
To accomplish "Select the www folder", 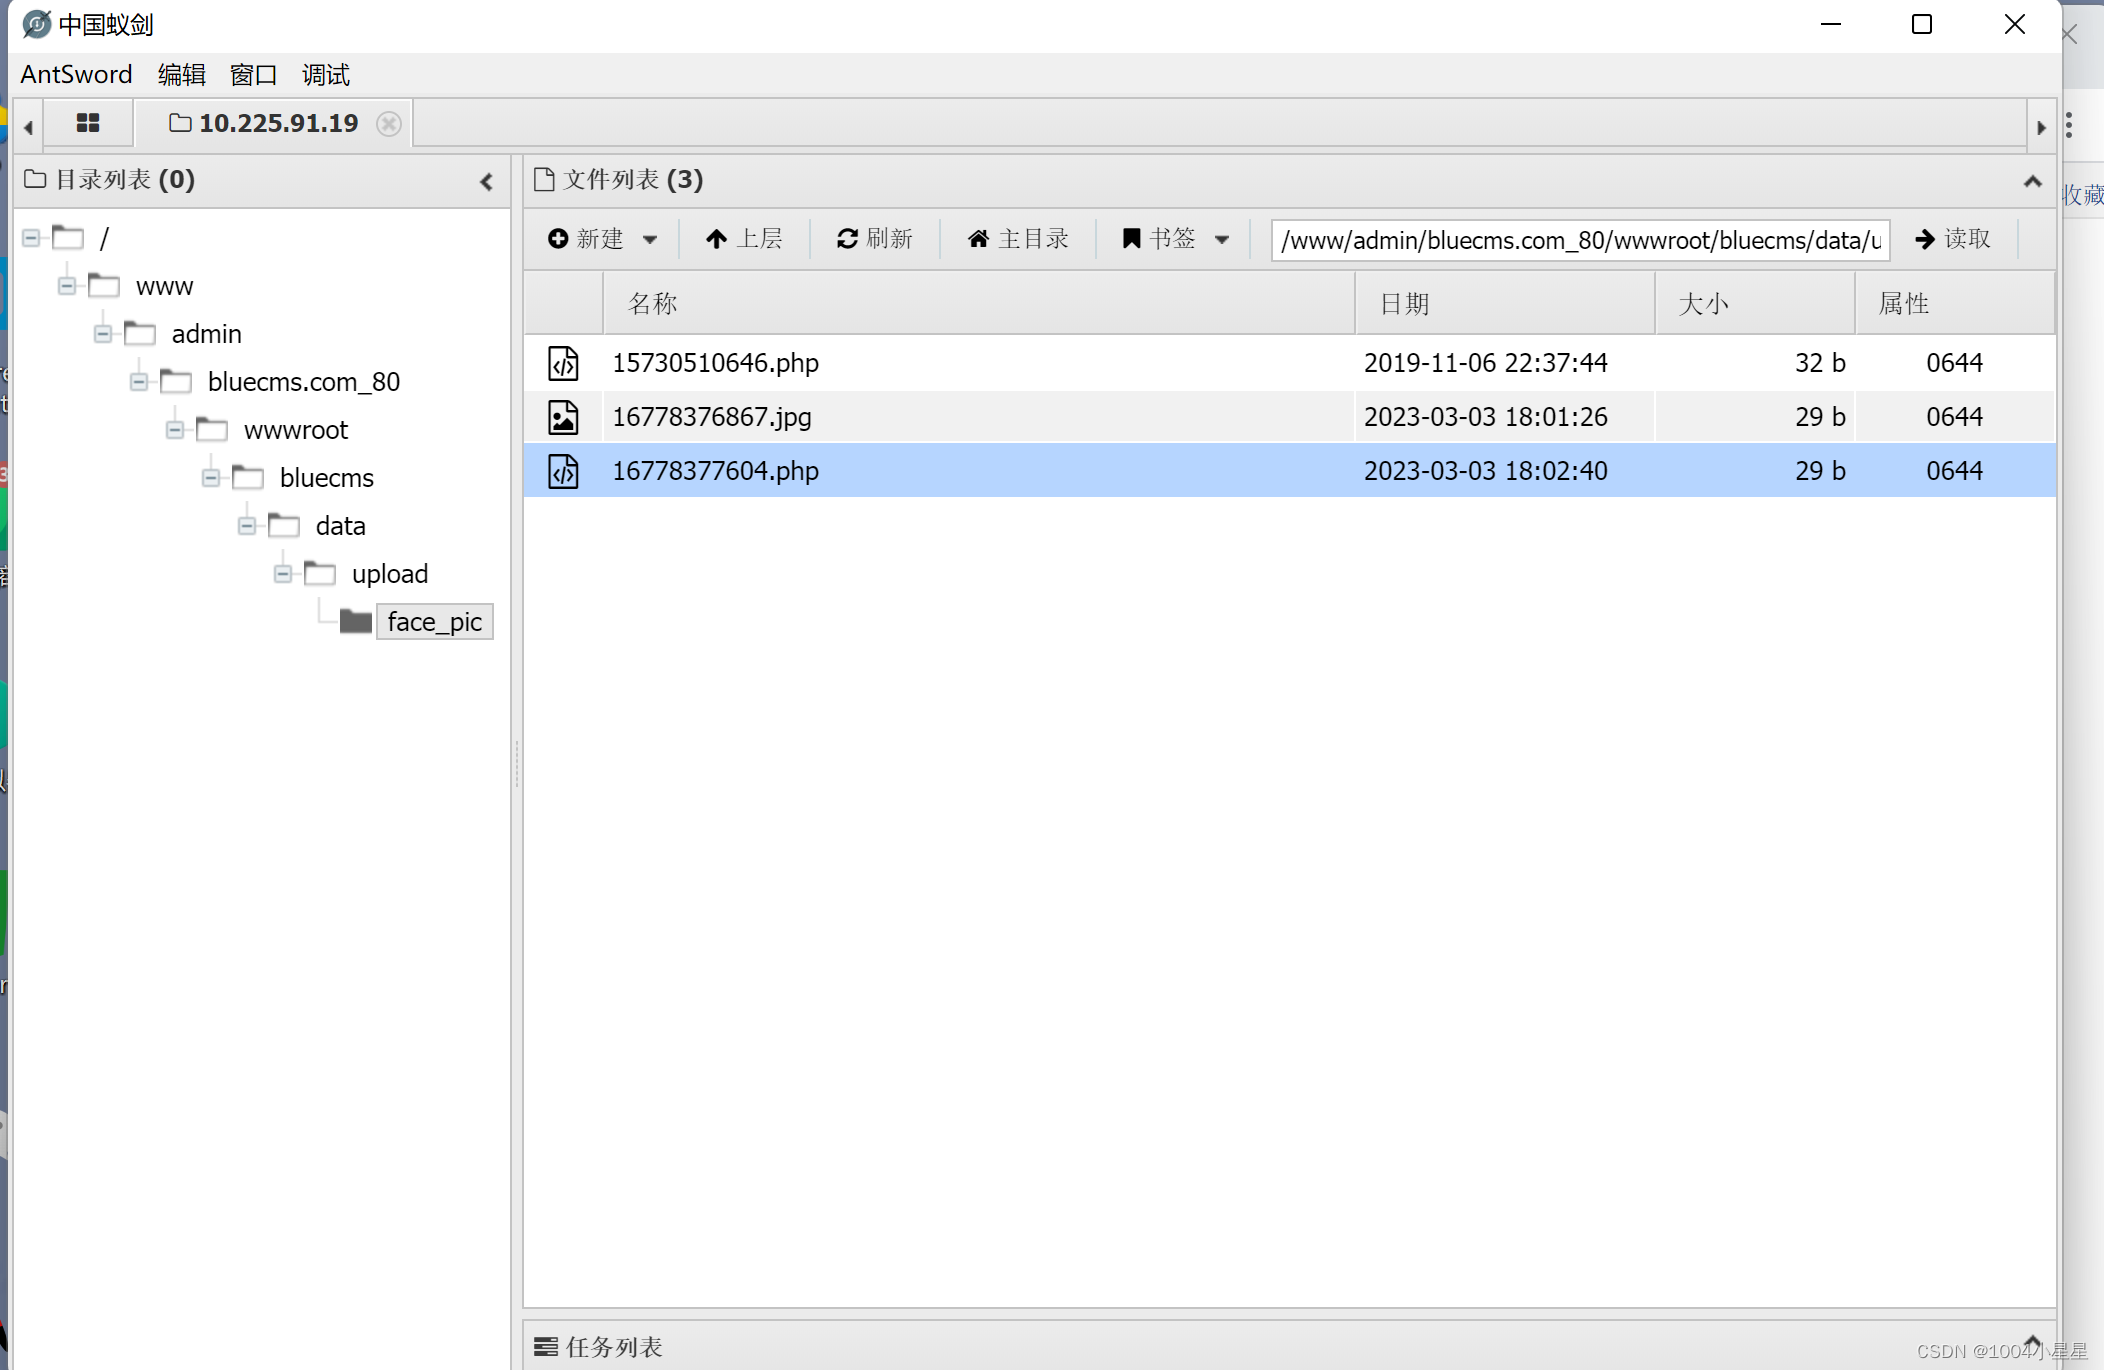I will coord(164,286).
